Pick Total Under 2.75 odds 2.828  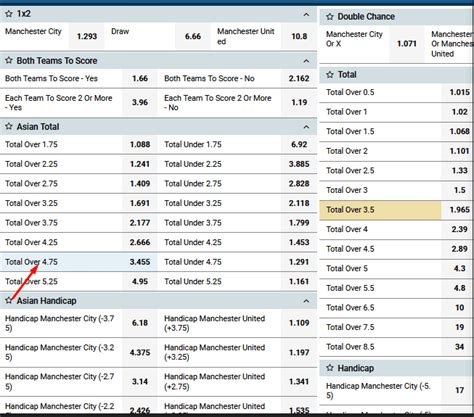pos(299,184)
